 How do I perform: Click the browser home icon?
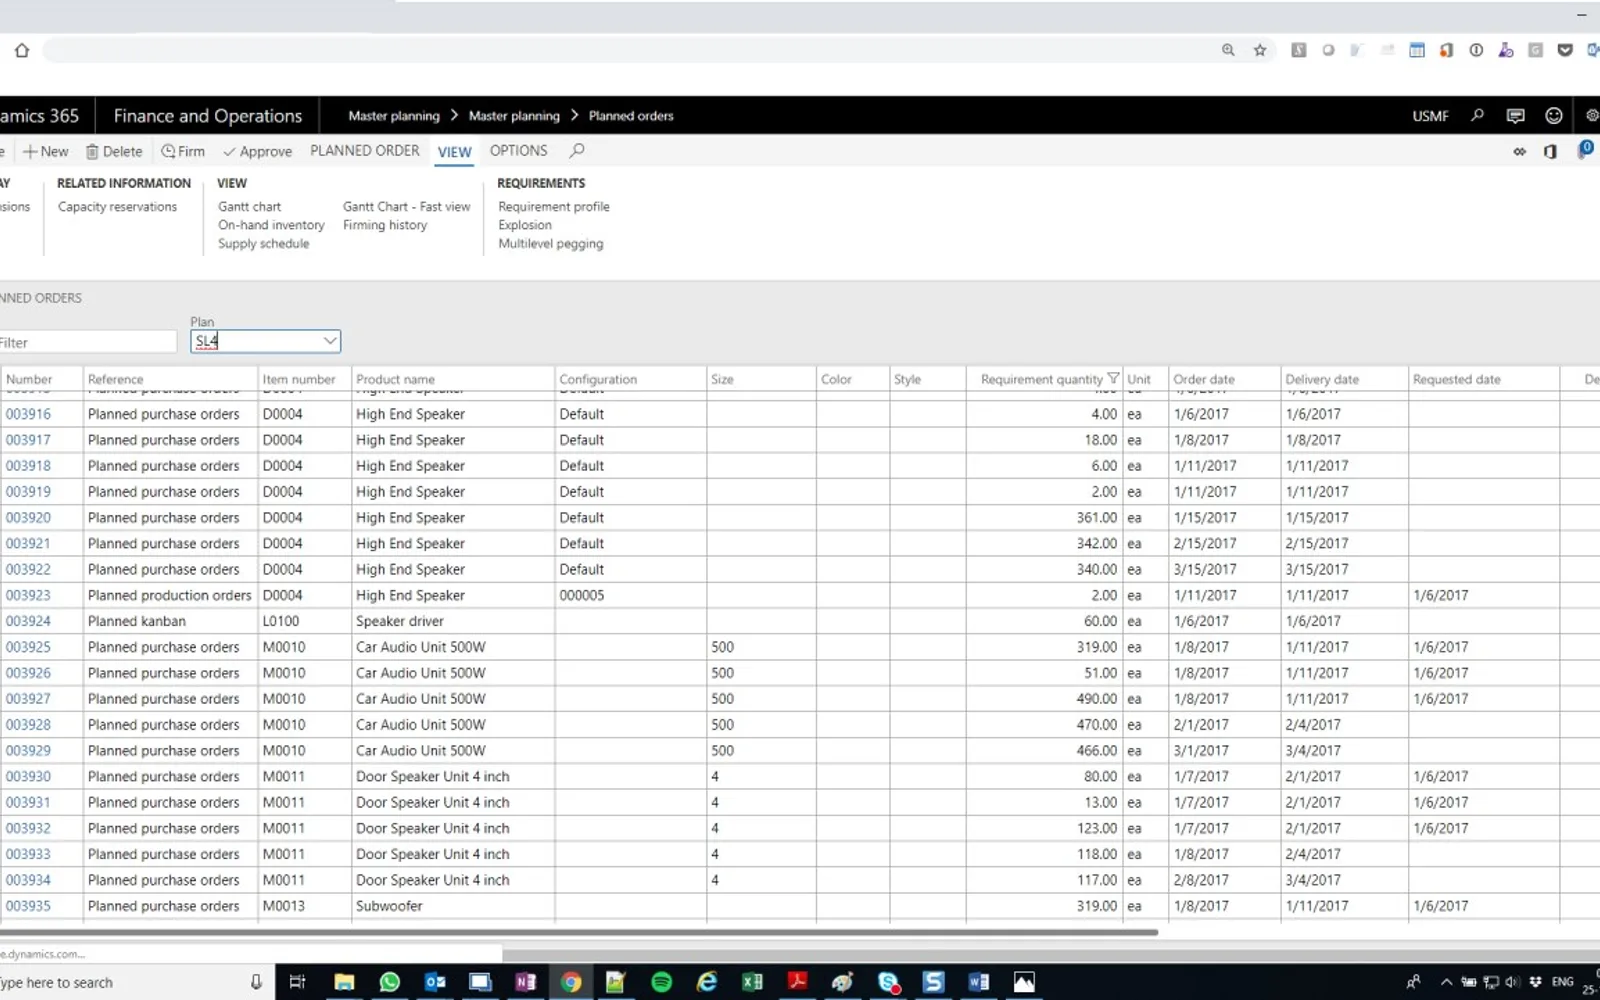tap(22, 50)
